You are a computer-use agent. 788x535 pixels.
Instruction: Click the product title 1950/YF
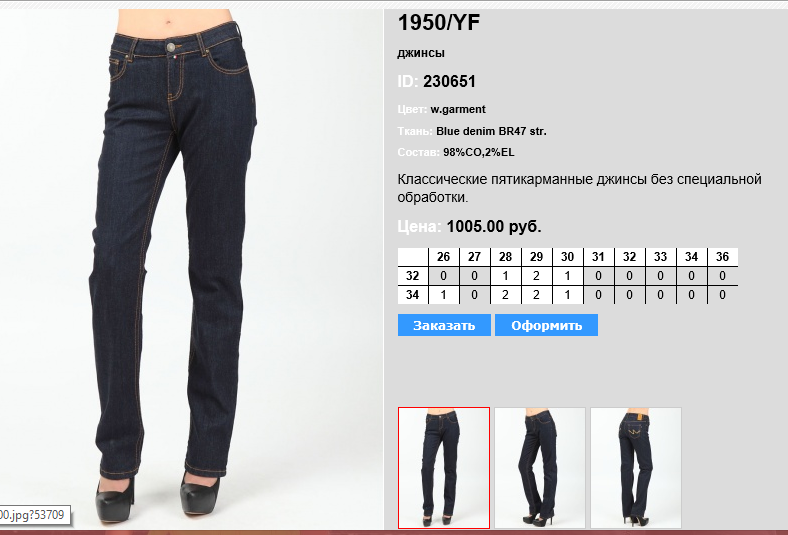click(439, 23)
